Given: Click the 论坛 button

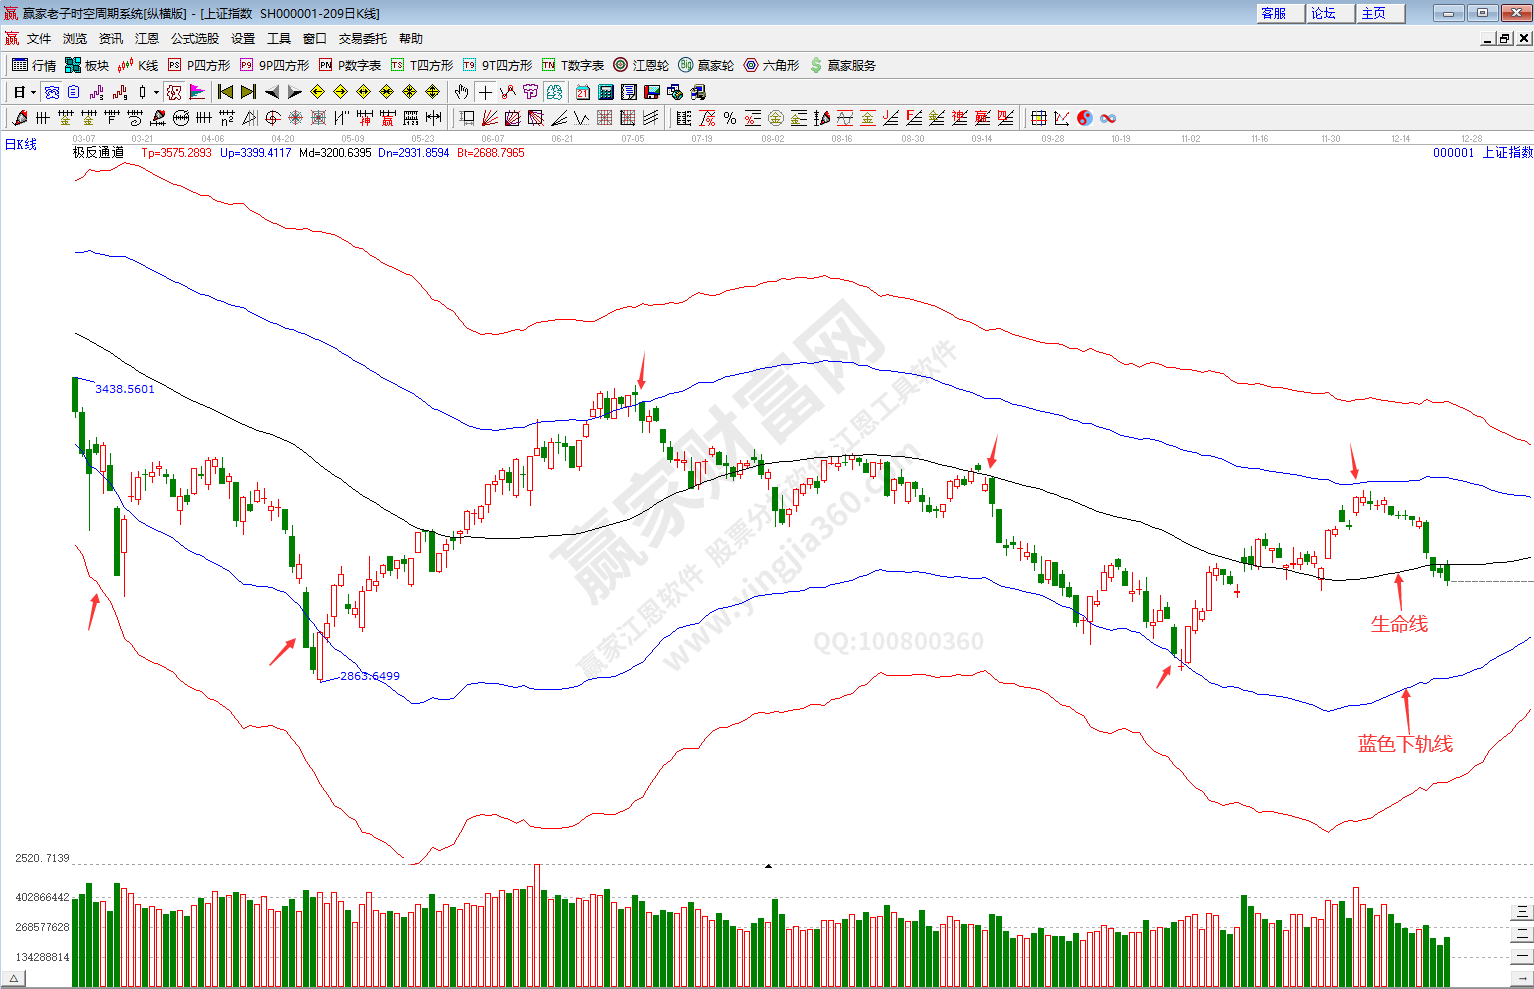Looking at the screenshot, I should coord(1330,13).
